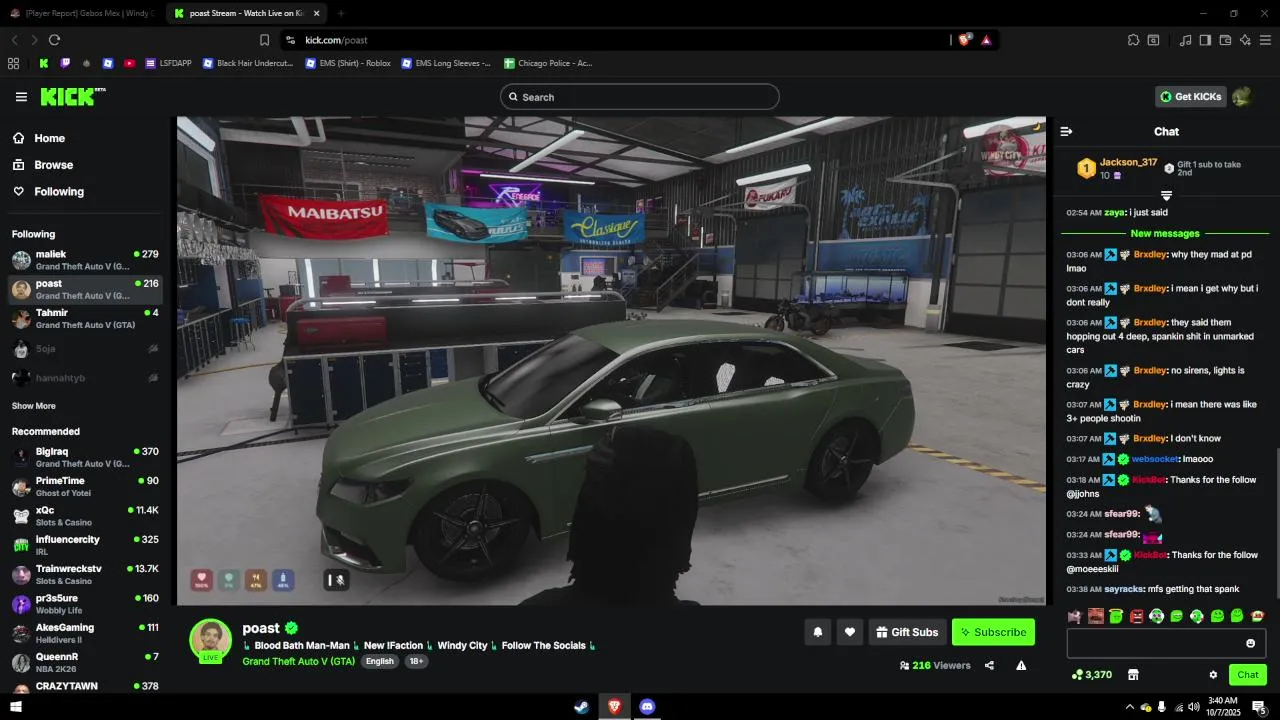Open Trainwreckstv recommended channel

click(x=85, y=575)
